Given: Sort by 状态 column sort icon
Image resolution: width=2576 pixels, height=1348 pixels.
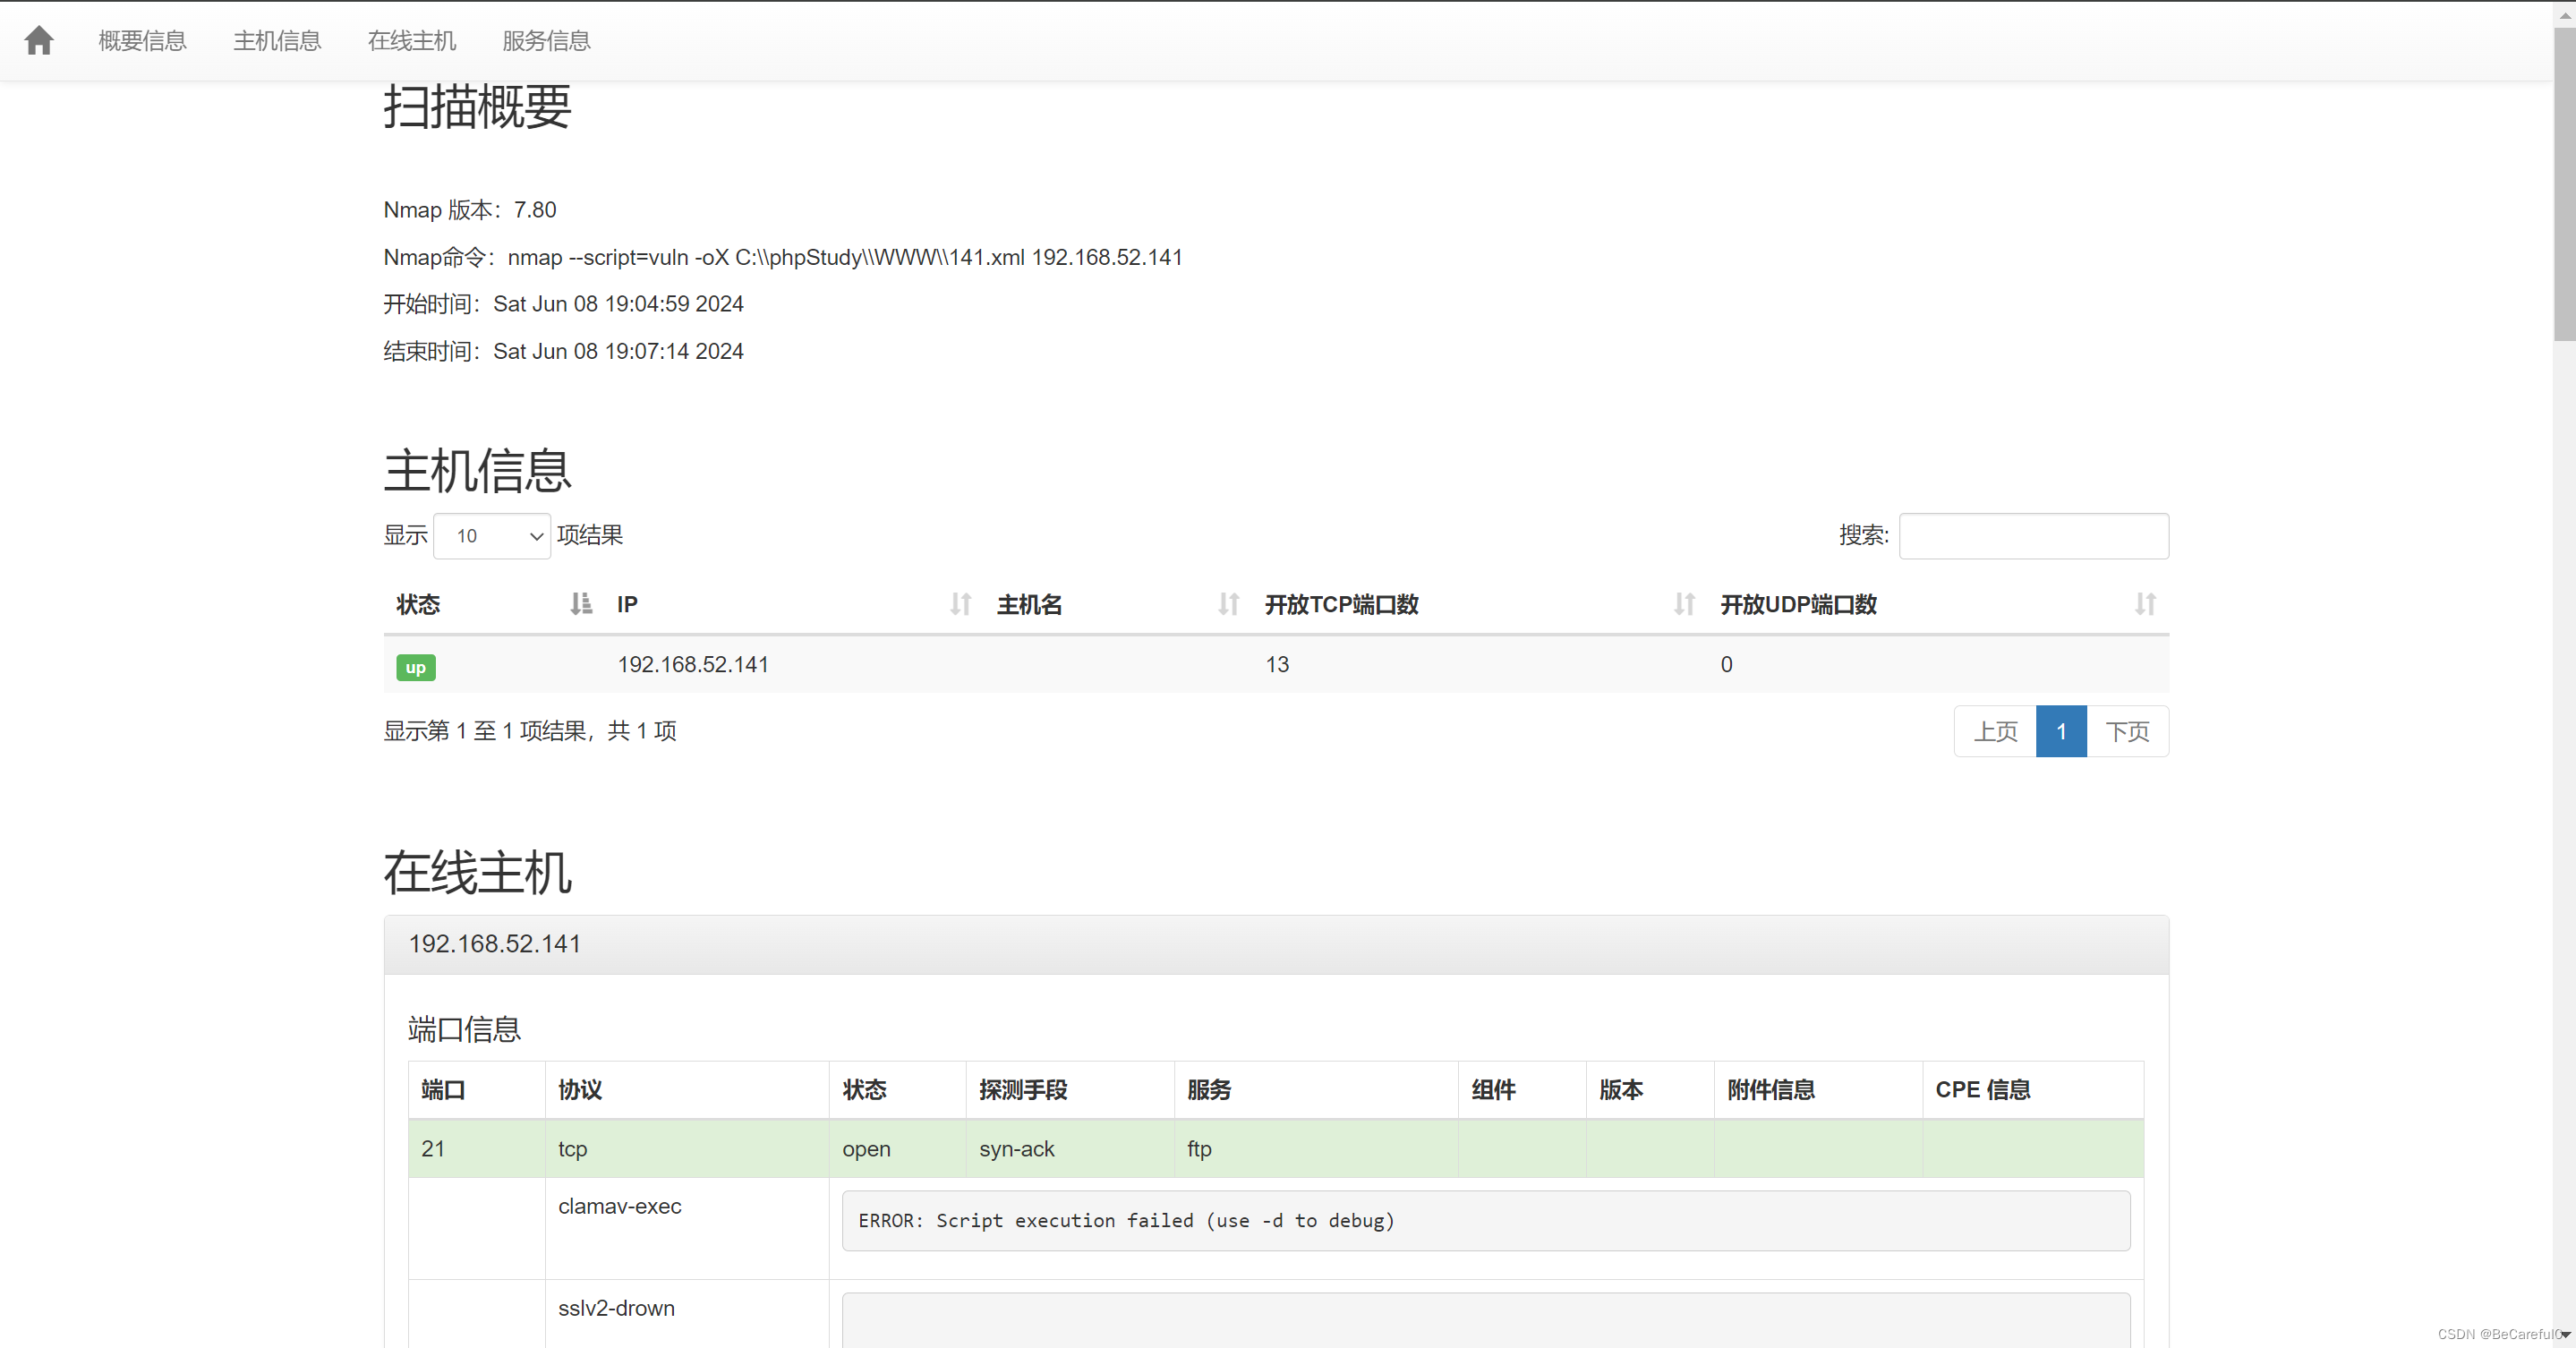Looking at the screenshot, I should click(581, 604).
